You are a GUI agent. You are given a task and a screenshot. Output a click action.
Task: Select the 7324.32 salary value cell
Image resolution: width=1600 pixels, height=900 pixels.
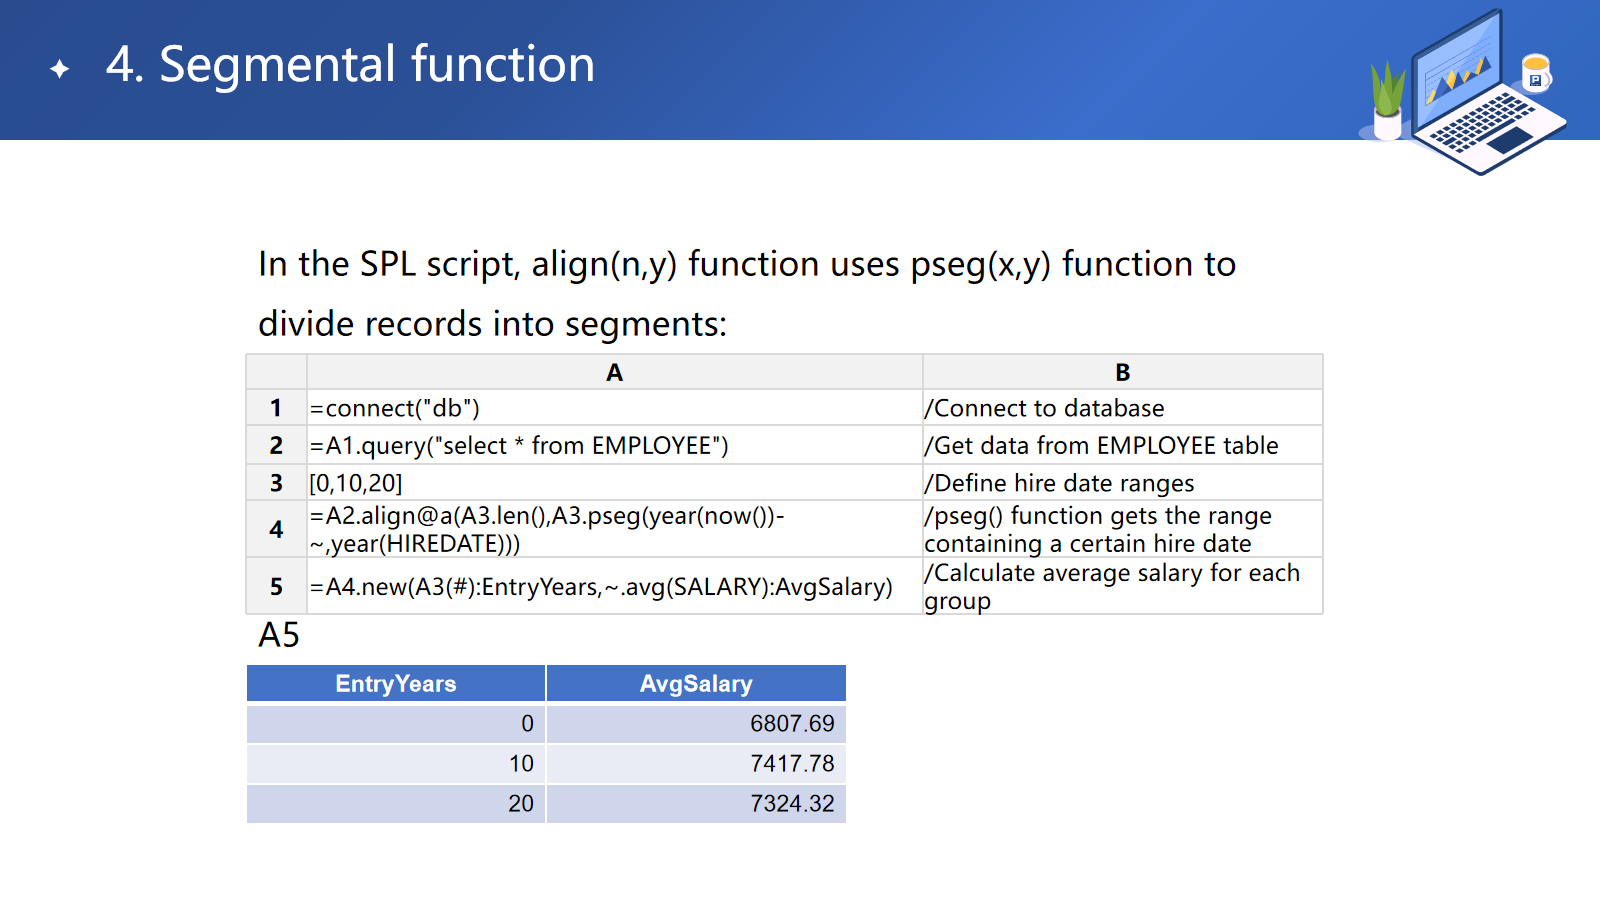coord(696,804)
